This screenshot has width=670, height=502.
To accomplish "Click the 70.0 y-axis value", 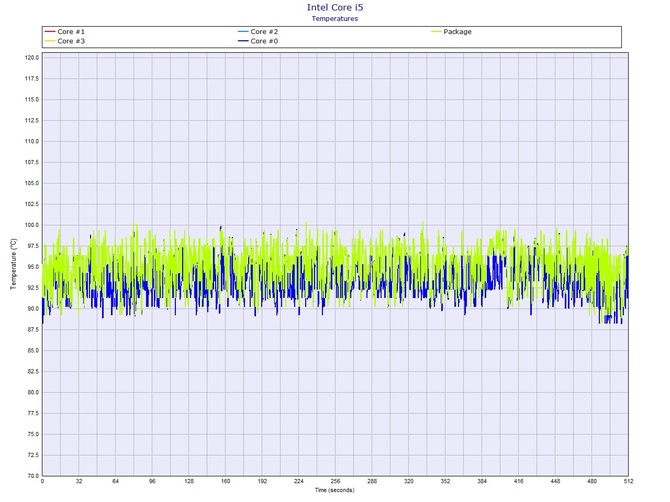I will tap(33, 476).
